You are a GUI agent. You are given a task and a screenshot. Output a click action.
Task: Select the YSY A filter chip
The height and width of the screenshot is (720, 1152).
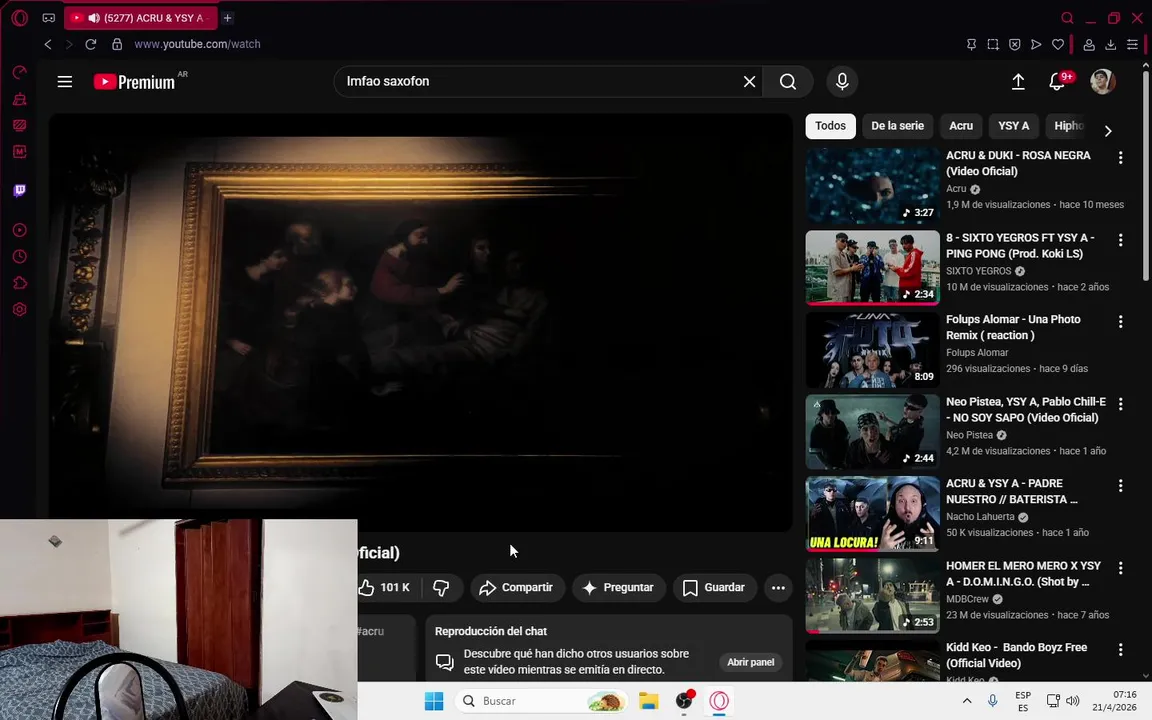pyautogui.click(x=1013, y=126)
